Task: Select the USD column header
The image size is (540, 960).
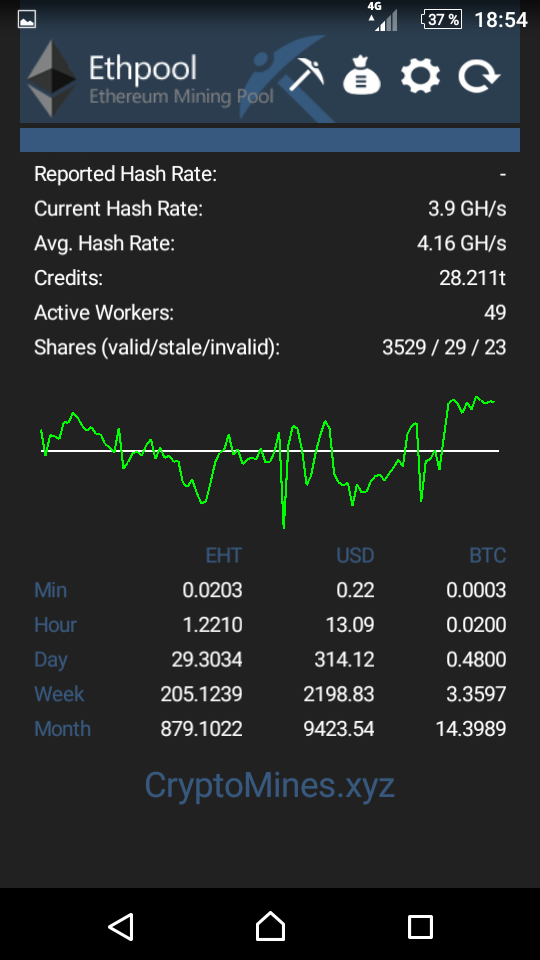Action: click(x=355, y=556)
